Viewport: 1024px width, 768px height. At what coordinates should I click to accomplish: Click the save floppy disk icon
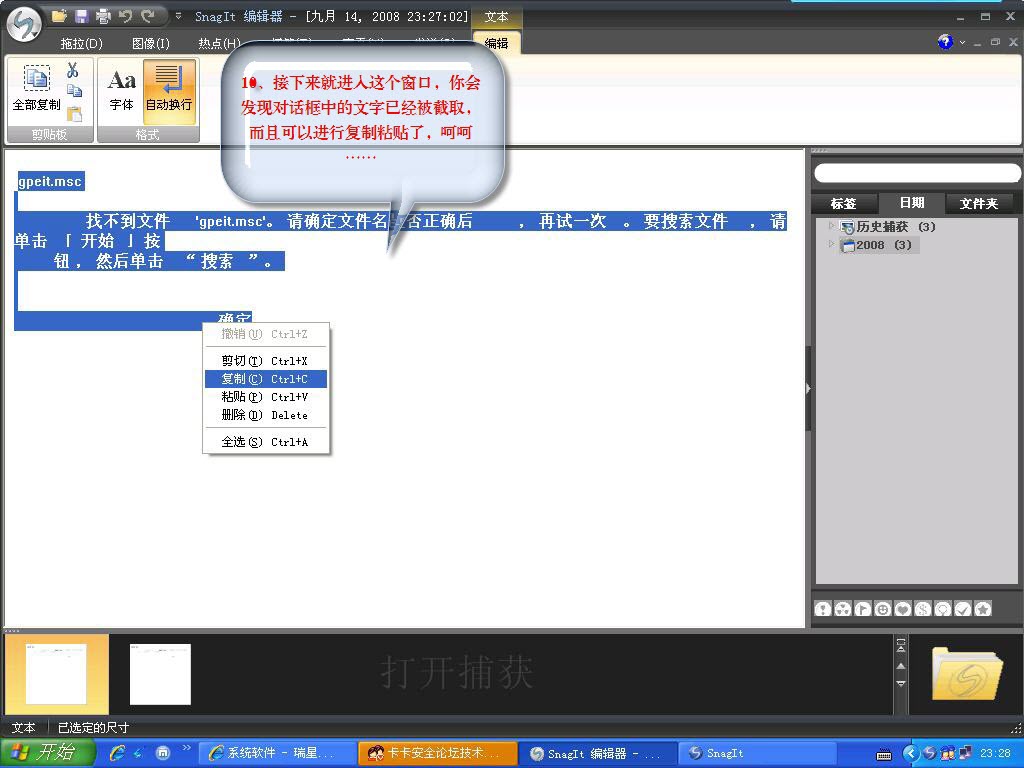coord(81,16)
